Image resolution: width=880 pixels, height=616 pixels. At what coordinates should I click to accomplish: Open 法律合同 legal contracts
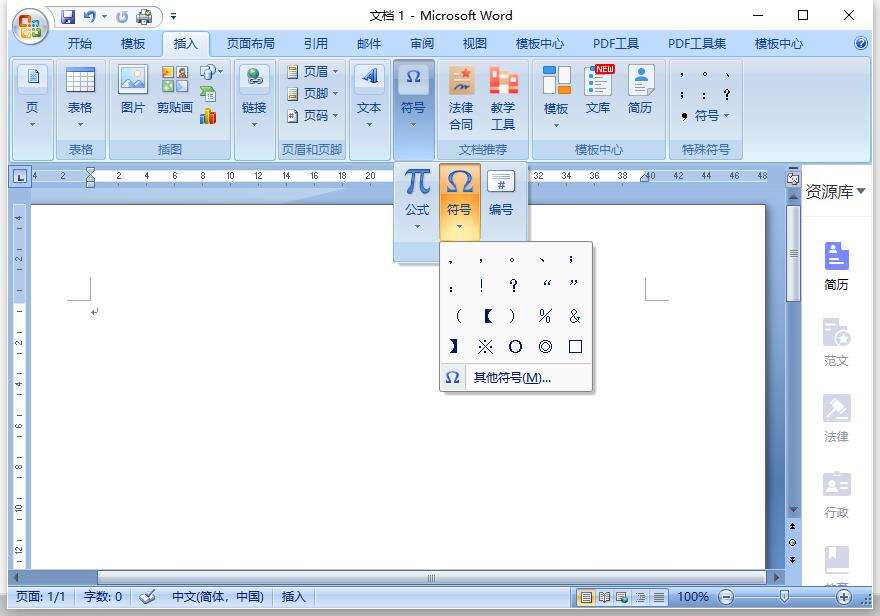(x=461, y=98)
